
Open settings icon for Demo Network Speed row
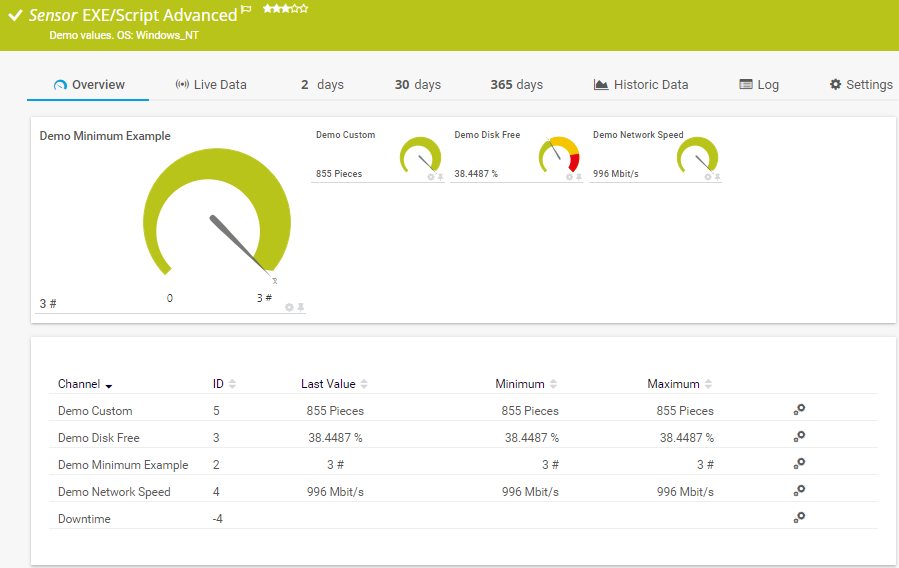[799, 491]
